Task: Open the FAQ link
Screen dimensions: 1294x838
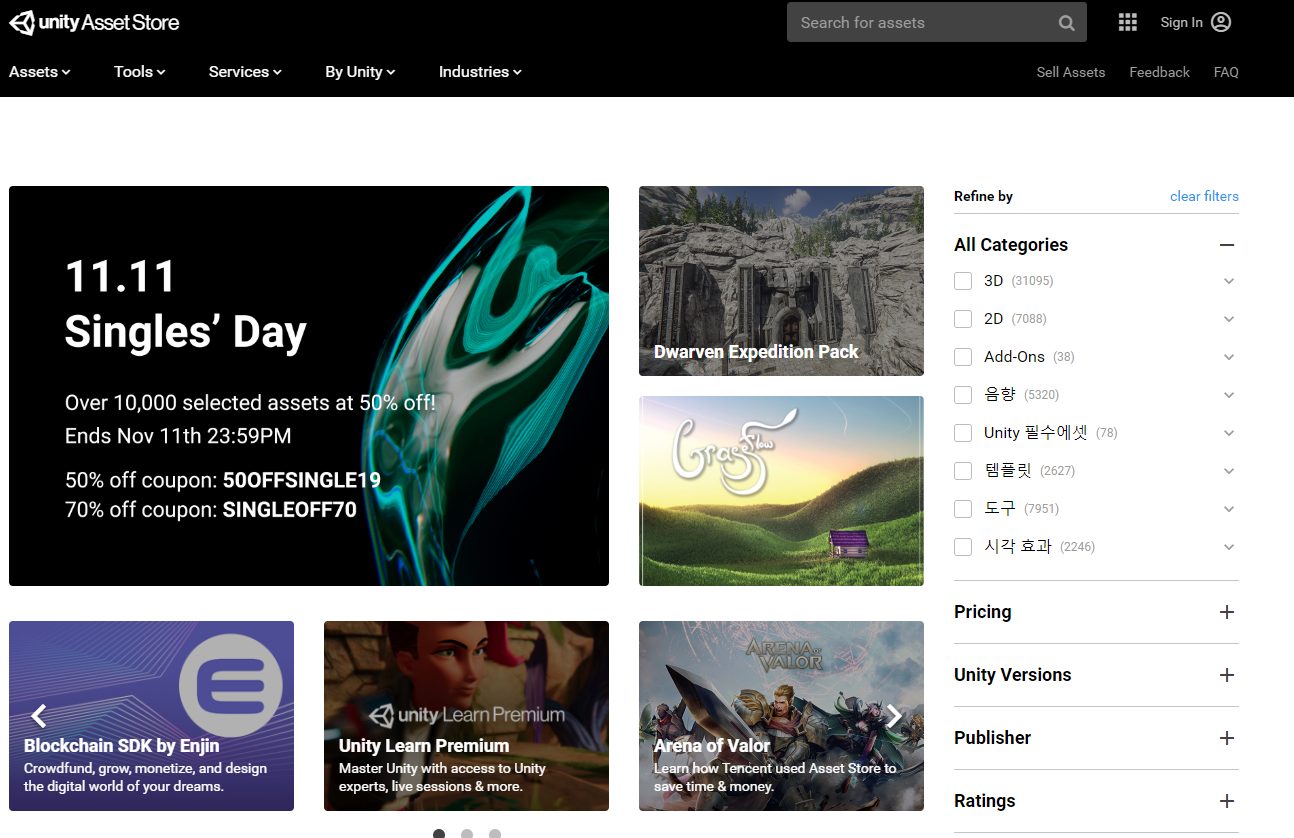Action: tap(1226, 72)
